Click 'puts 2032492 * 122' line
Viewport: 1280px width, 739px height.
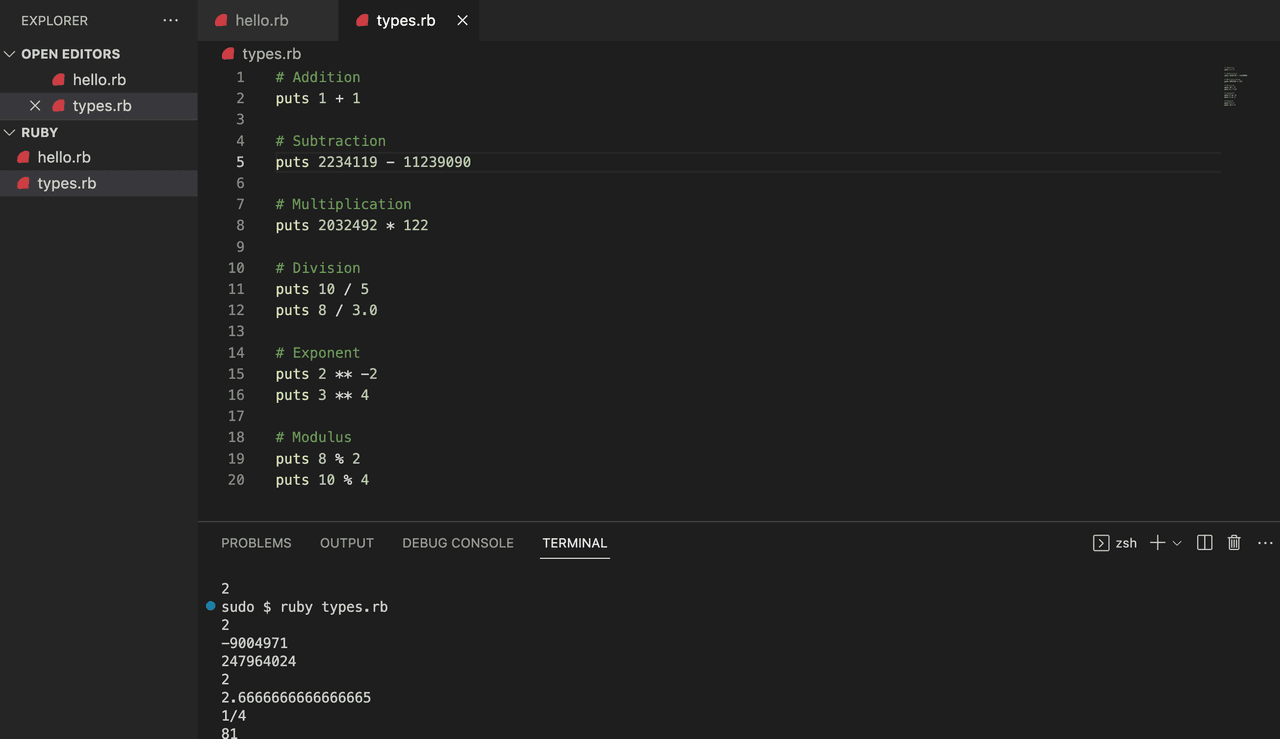tap(352, 225)
